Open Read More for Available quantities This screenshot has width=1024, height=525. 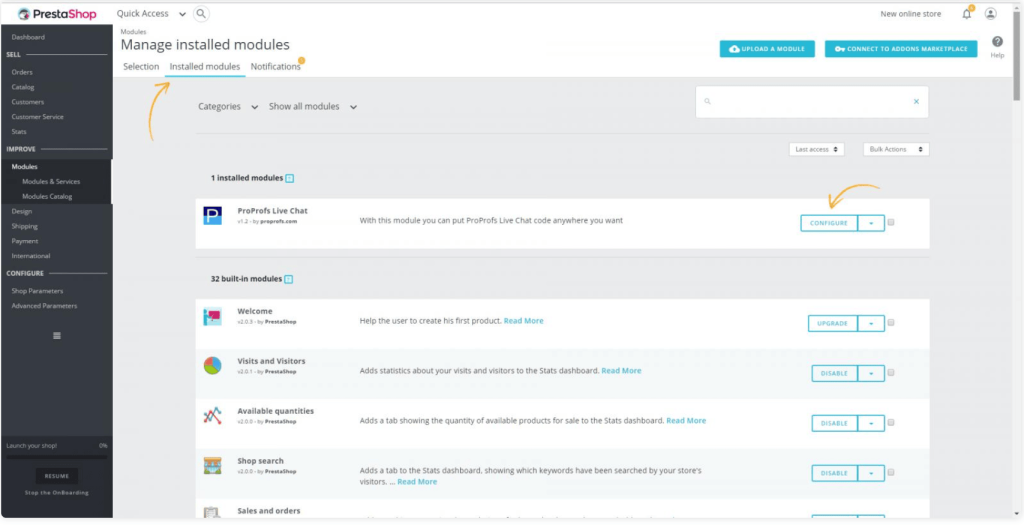click(x=686, y=421)
